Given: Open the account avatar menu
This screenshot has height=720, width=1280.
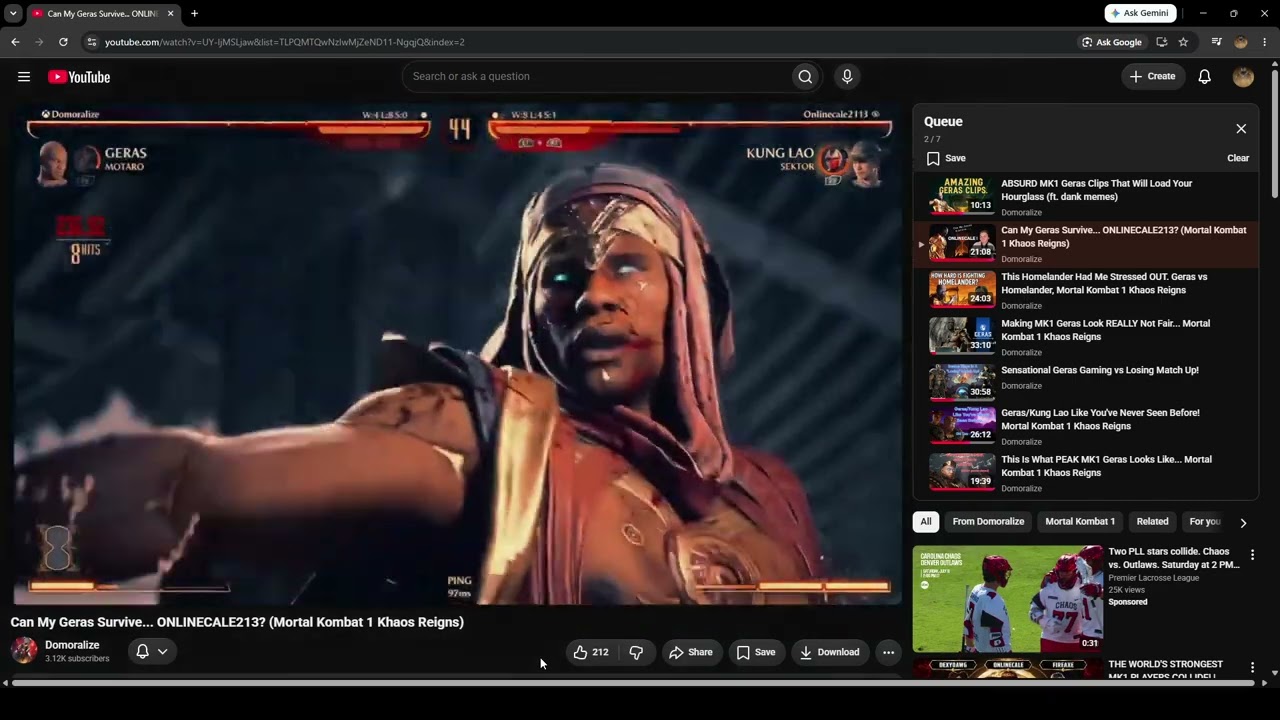Looking at the screenshot, I should coord(1243,76).
